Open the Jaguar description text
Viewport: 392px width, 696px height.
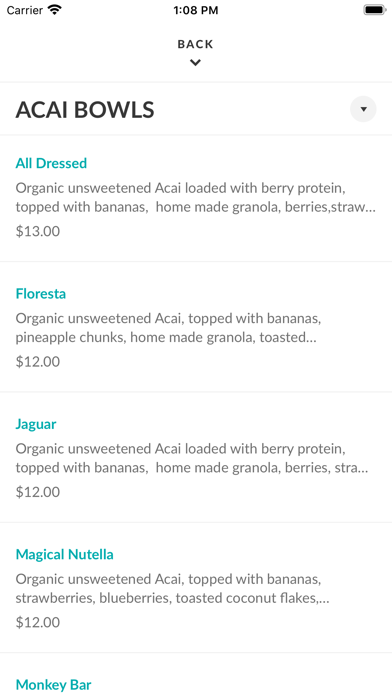(x=192, y=458)
